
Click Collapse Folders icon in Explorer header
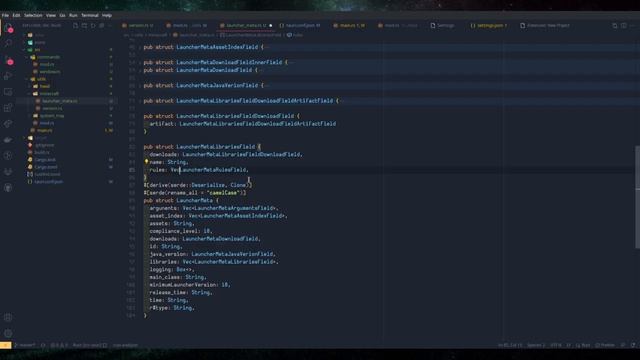[x=102, y=25]
